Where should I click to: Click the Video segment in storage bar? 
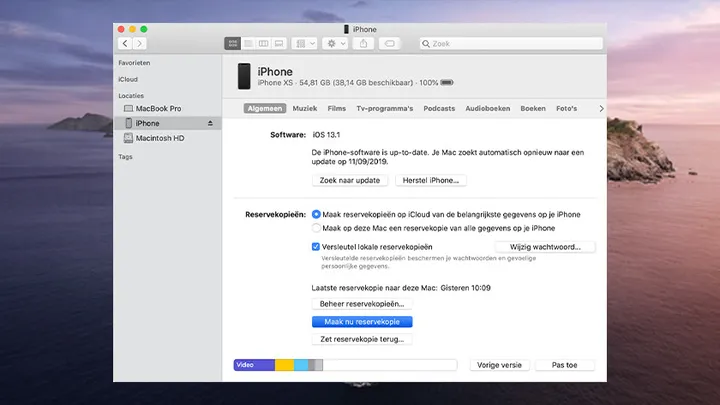pos(254,365)
